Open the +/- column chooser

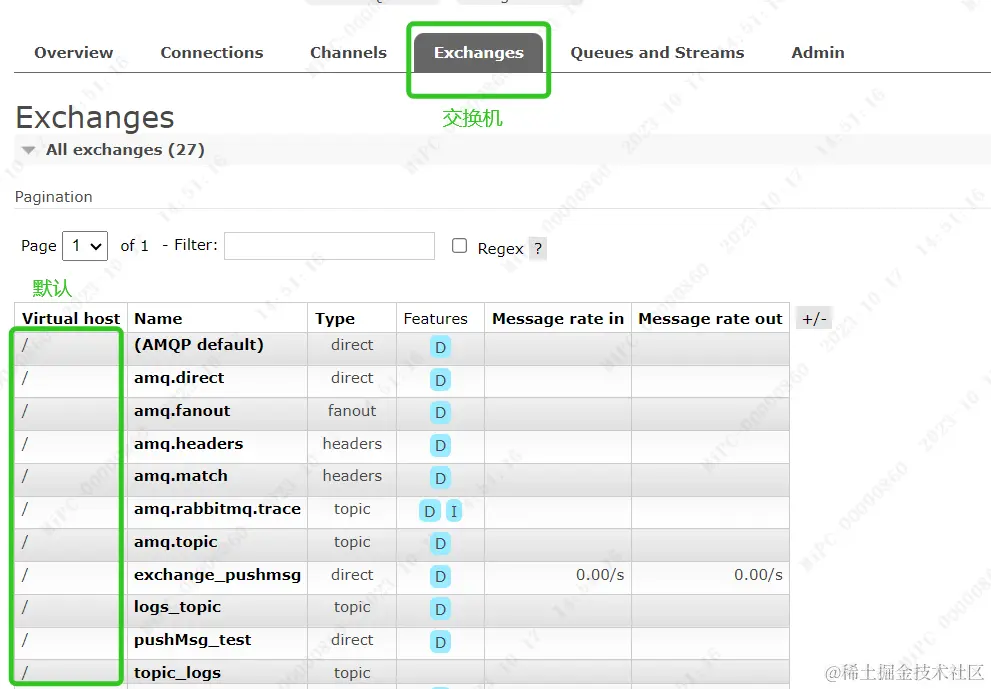(815, 319)
